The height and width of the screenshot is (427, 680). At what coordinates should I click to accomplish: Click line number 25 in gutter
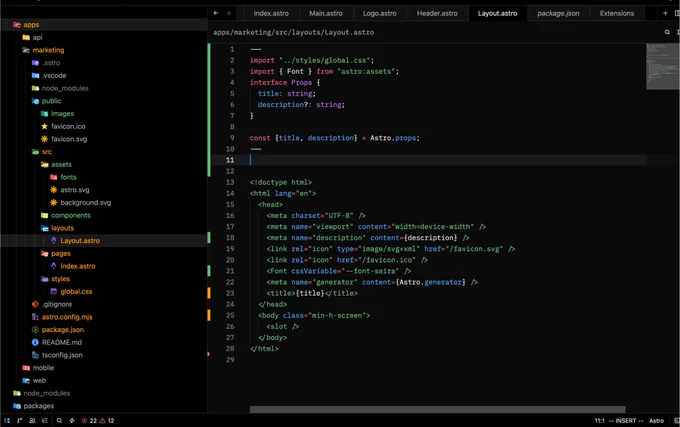pyautogui.click(x=230, y=315)
